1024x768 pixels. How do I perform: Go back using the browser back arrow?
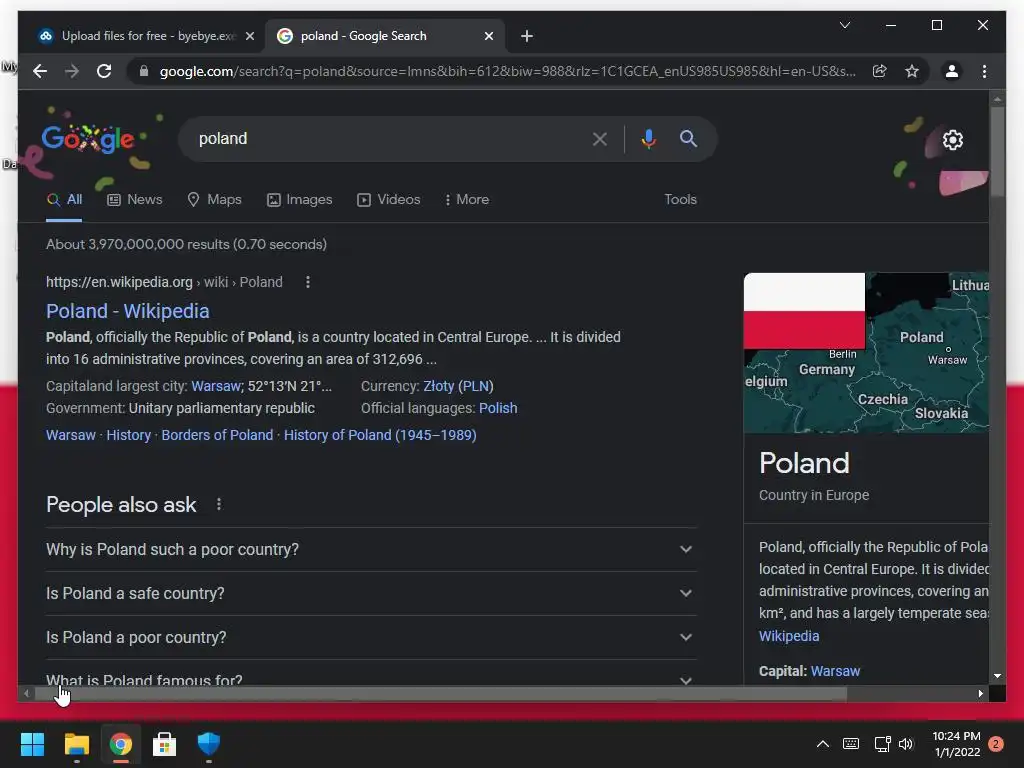click(40, 71)
